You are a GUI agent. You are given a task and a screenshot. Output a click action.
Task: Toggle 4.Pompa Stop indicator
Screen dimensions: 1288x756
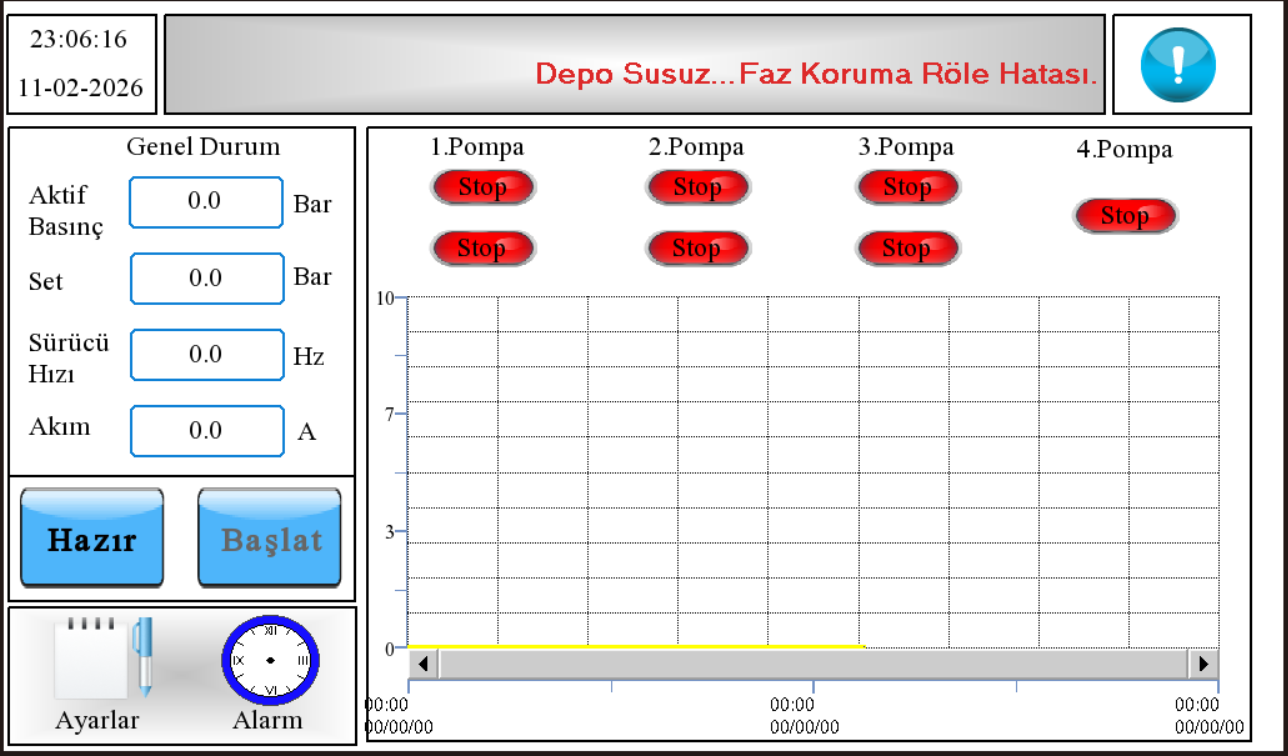click(1125, 216)
